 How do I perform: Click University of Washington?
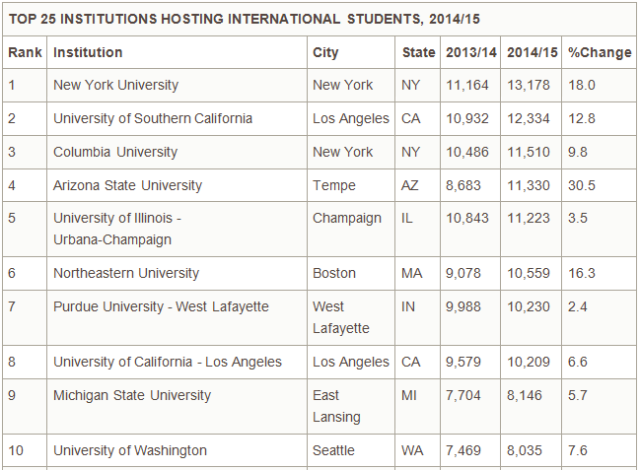point(130,451)
